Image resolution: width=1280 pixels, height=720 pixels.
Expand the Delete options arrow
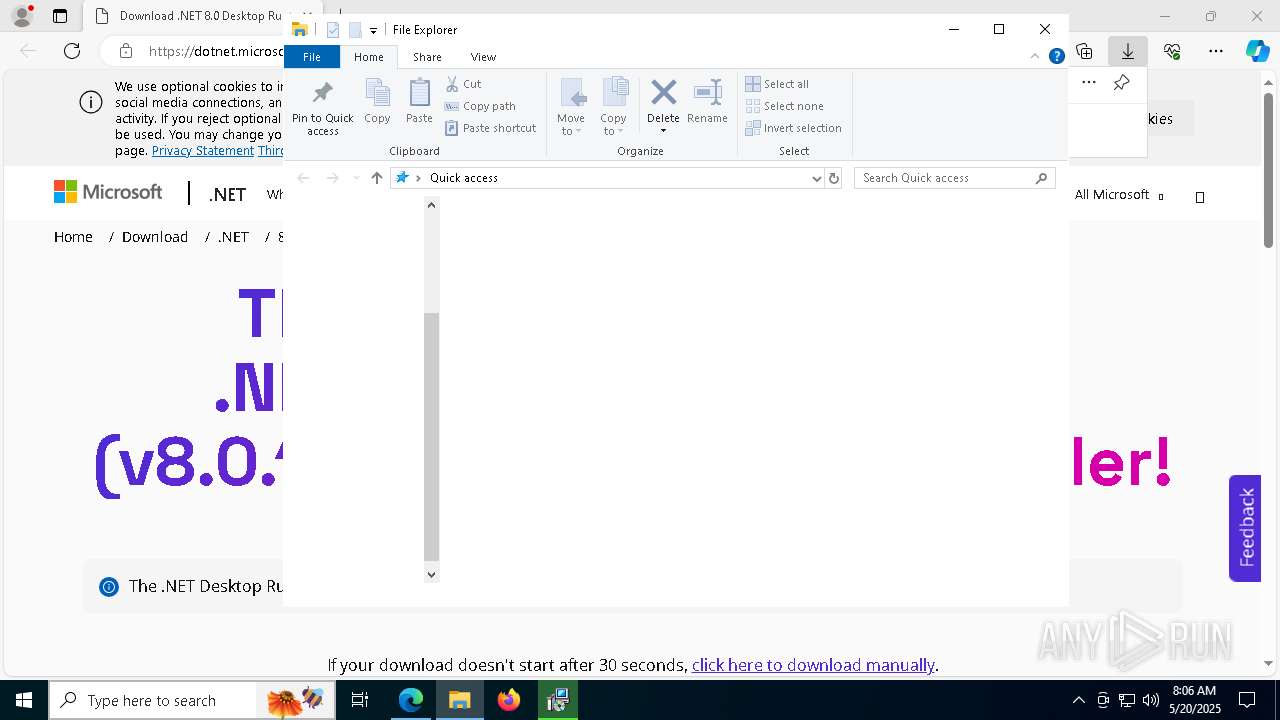[x=663, y=131]
